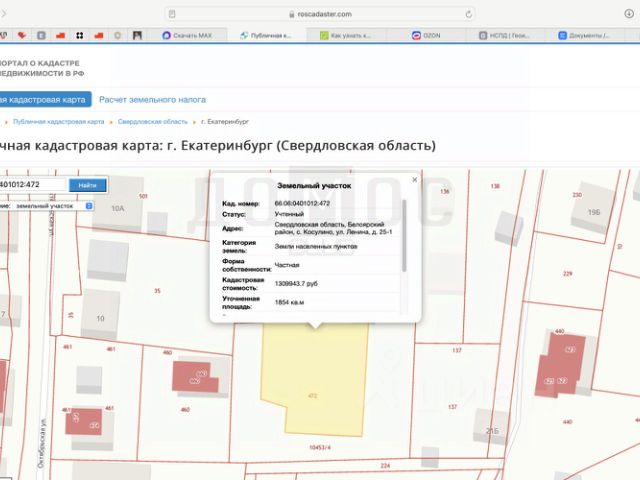Click the Найти search button
Viewport: 640px width, 480px height.
(87, 185)
